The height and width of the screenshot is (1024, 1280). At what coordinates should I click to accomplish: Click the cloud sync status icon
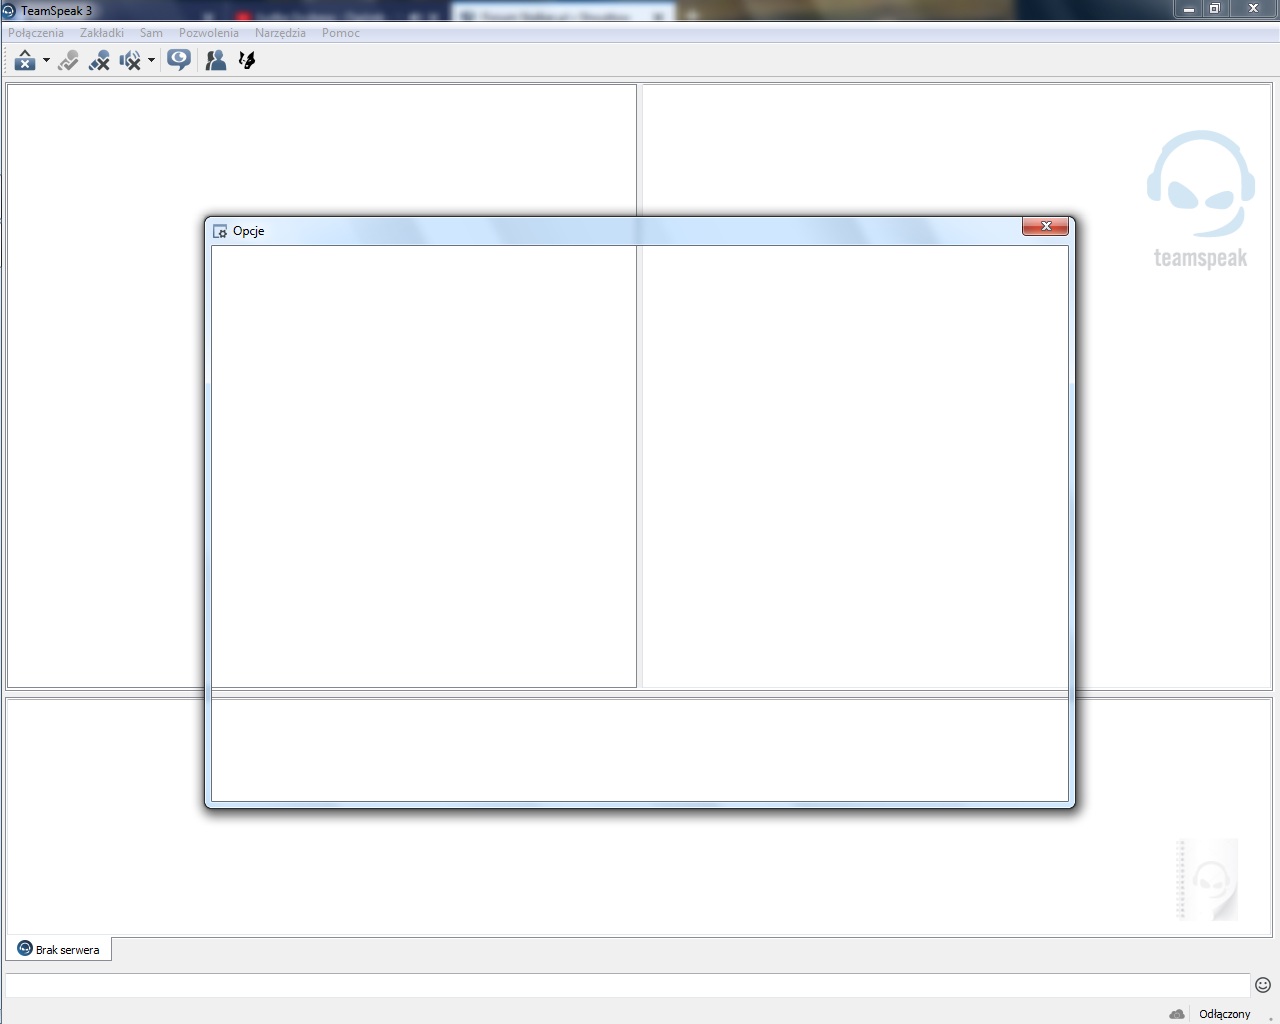(1177, 1013)
